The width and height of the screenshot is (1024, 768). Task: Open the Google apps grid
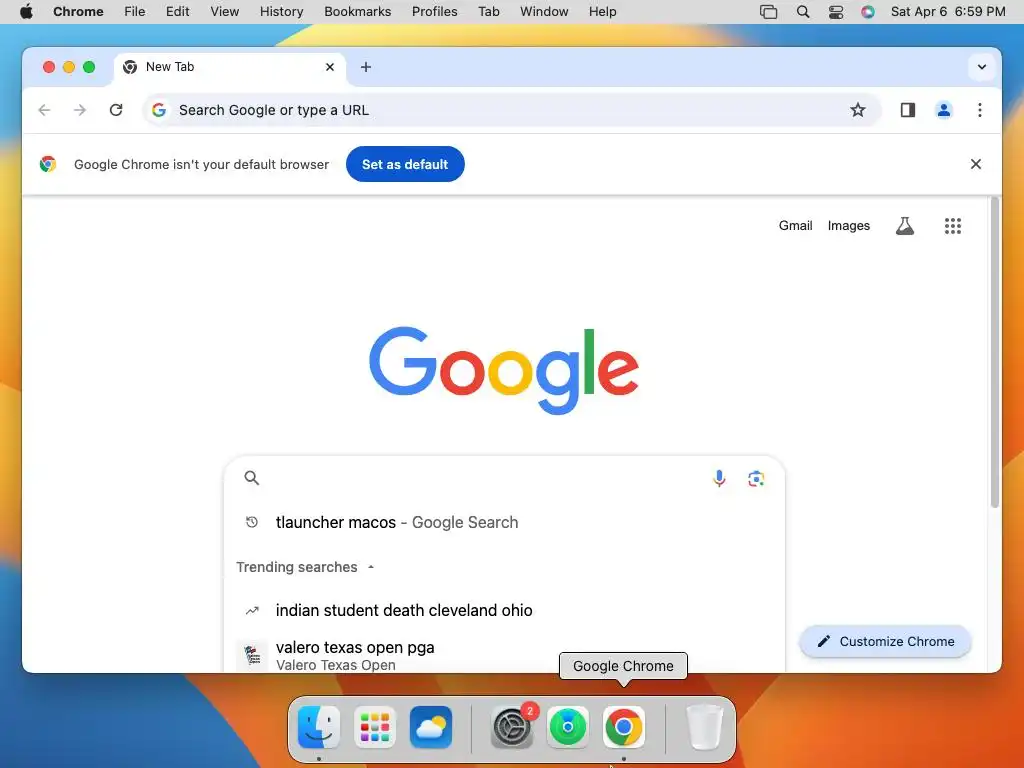point(953,226)
